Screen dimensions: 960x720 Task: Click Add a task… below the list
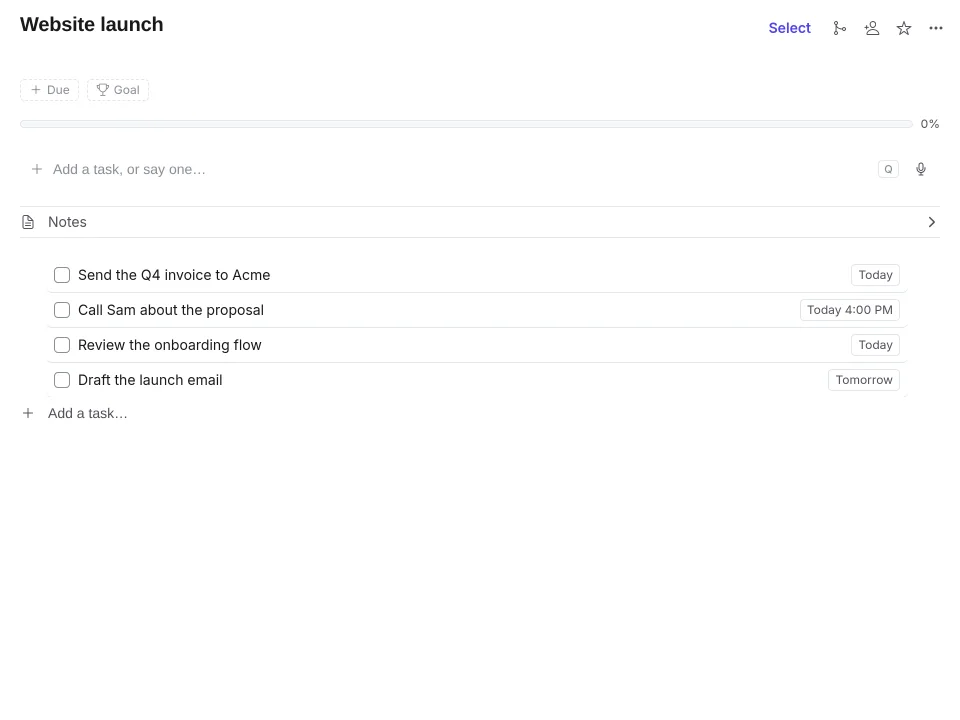click(x=88, y=413)
